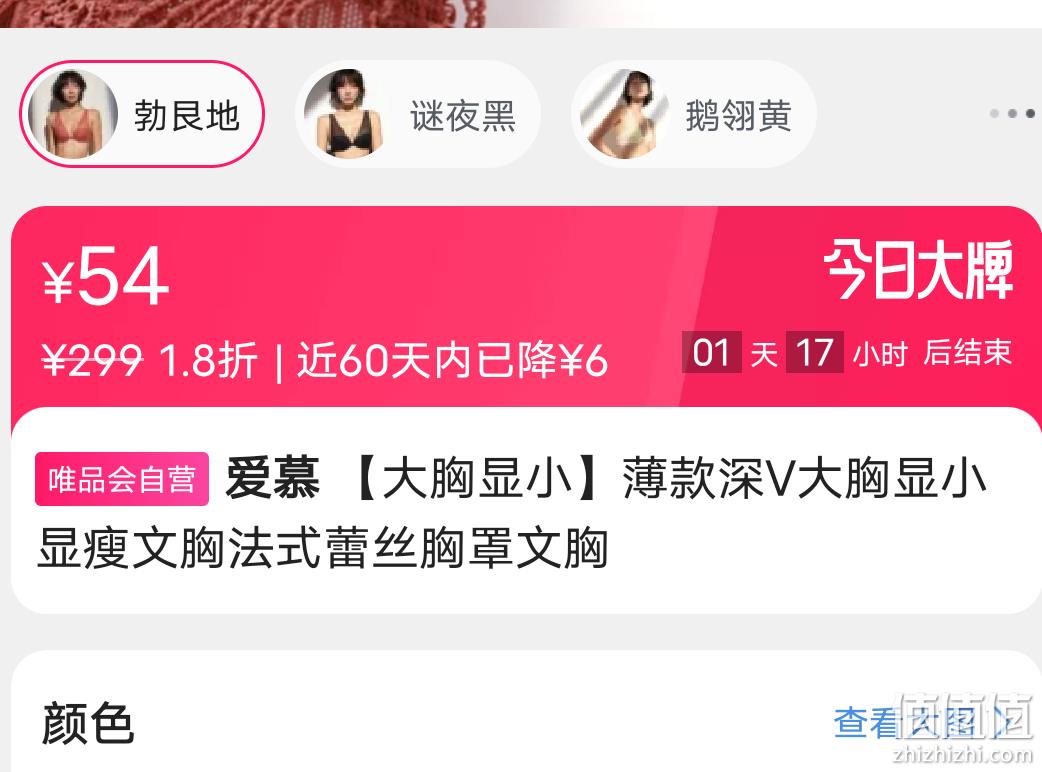Open the 近60天内已降¥6 price drop info
Image resolution: width=1042 pixels, height=772 pixels.
pyautogui.click(x=452, y=359)
